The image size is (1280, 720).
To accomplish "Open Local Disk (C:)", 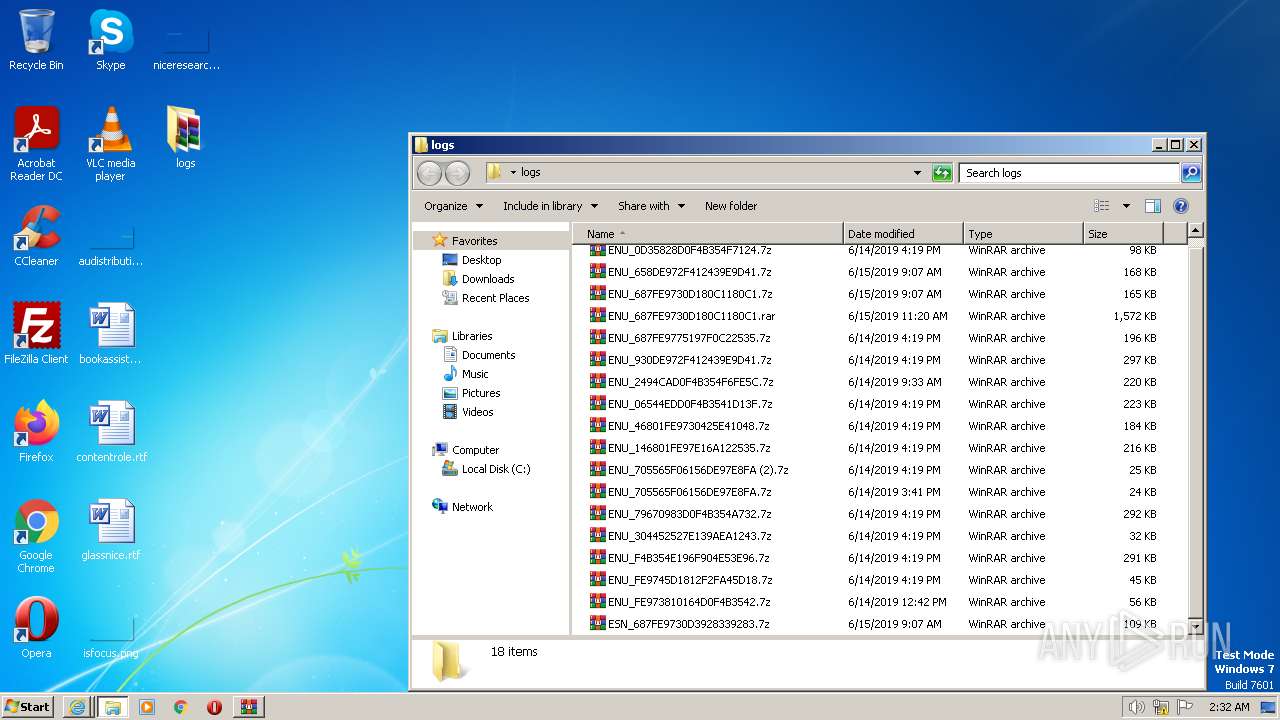I will (496, 469).
